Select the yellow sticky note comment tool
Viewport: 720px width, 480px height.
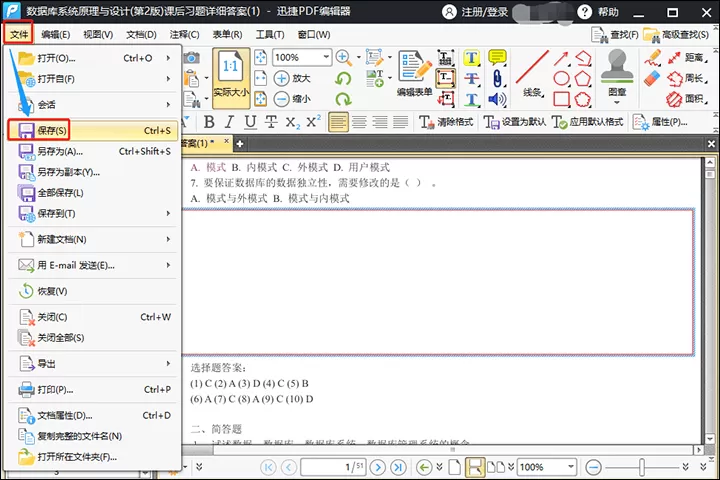coord(497,57)
